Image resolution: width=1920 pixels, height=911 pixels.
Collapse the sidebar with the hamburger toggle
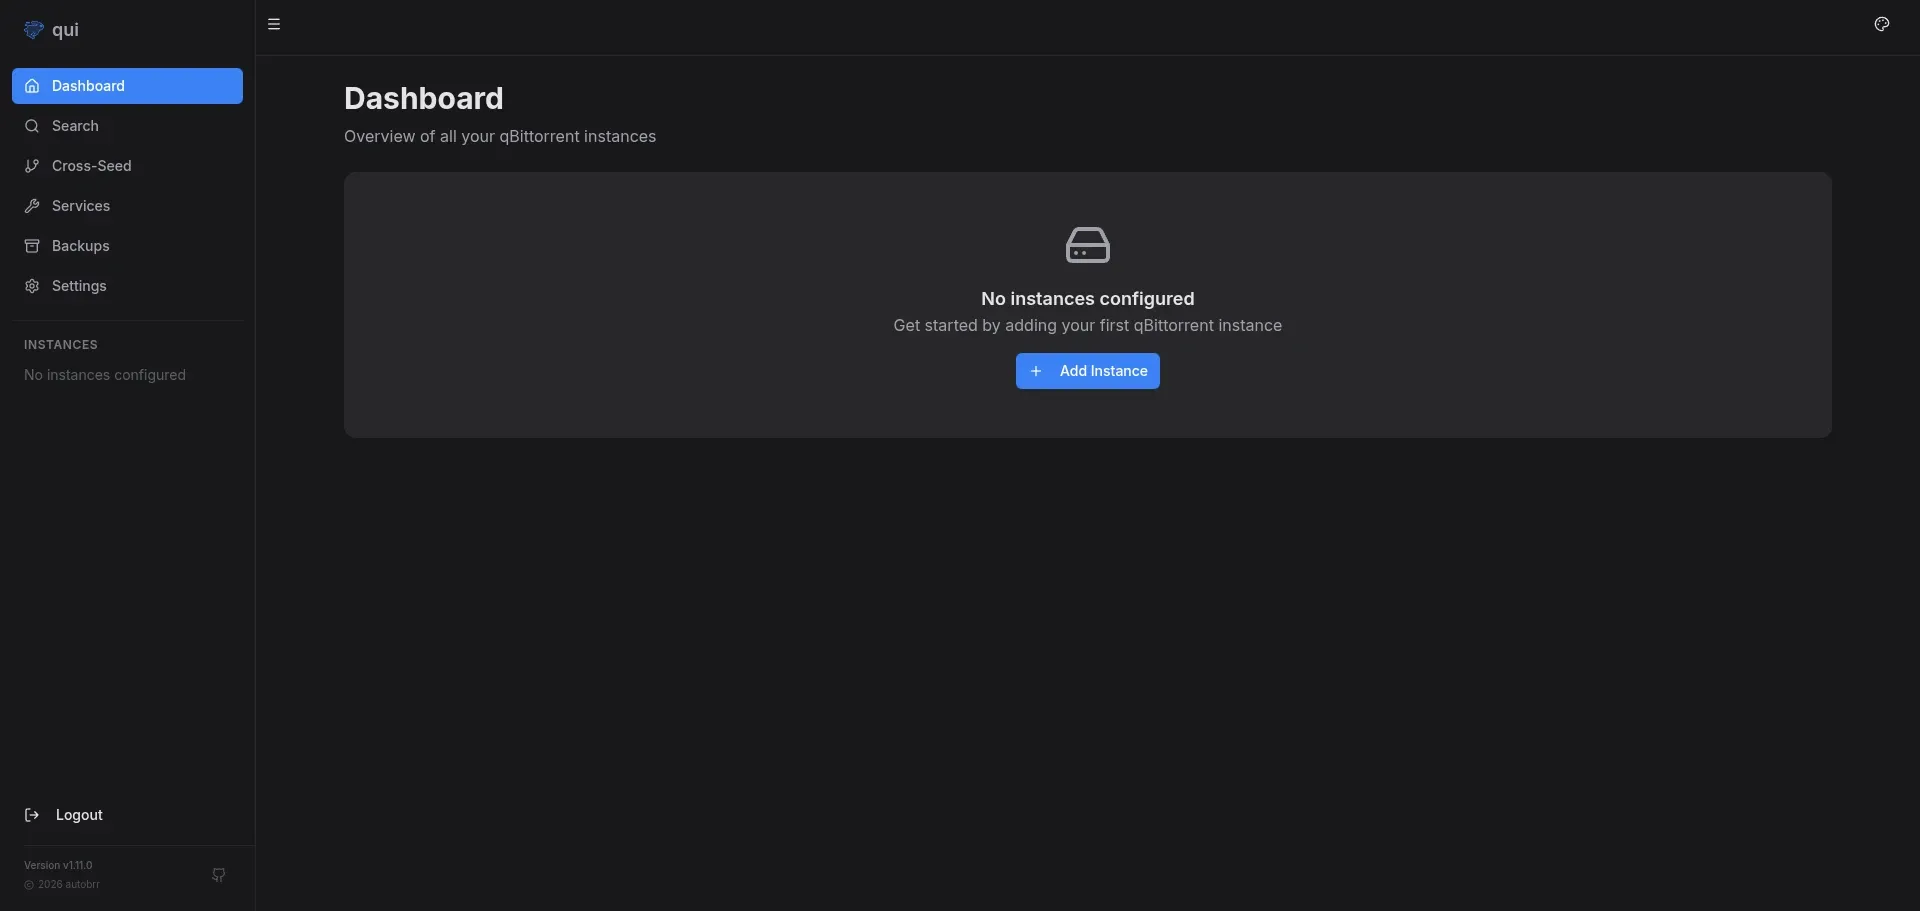pyautogui.click(x=274, y=25)
